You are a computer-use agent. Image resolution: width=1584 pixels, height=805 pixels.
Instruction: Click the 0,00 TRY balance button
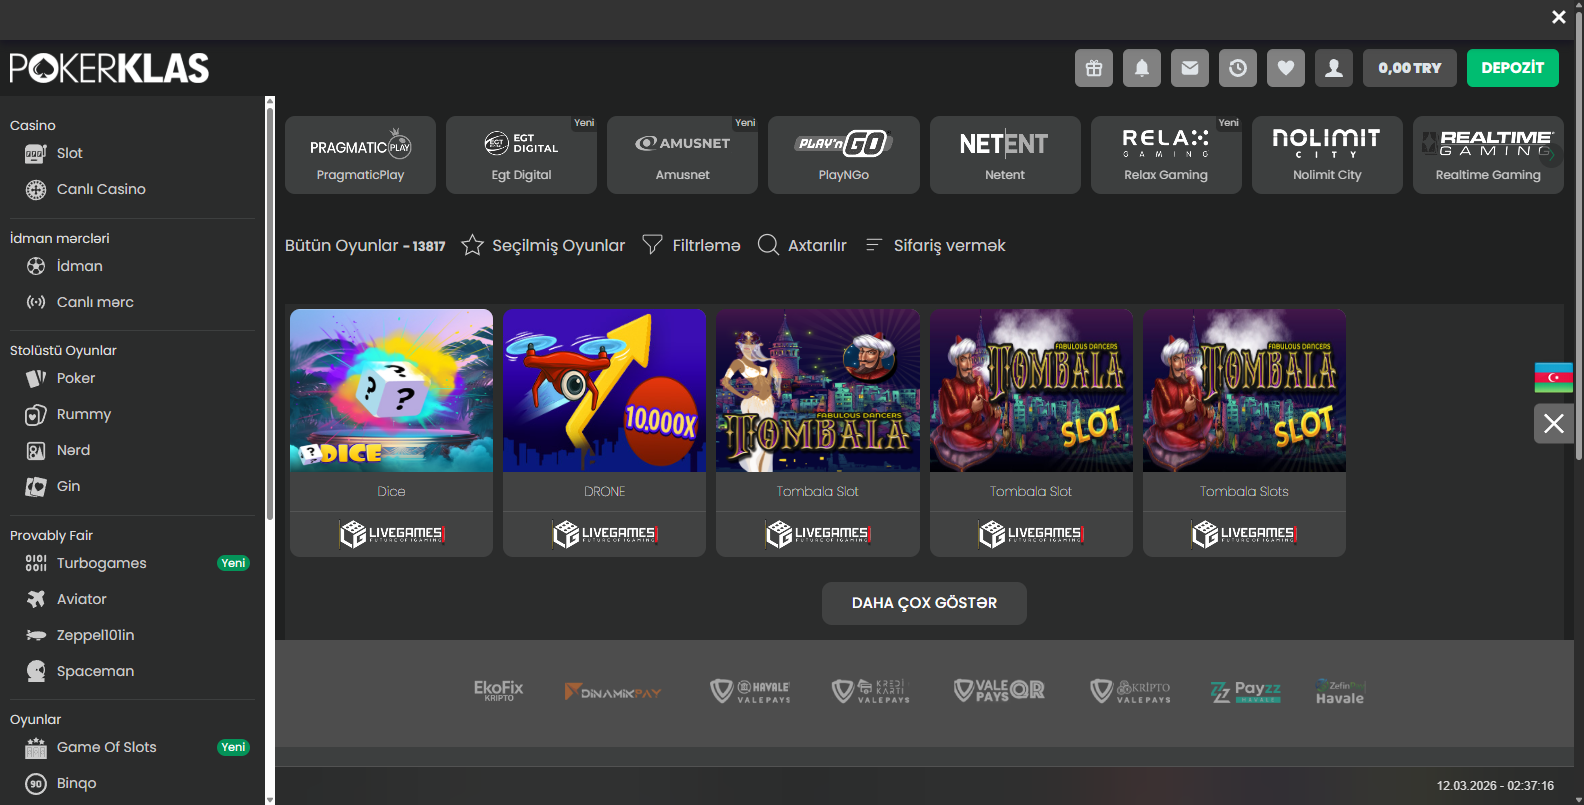point(1410,68)
